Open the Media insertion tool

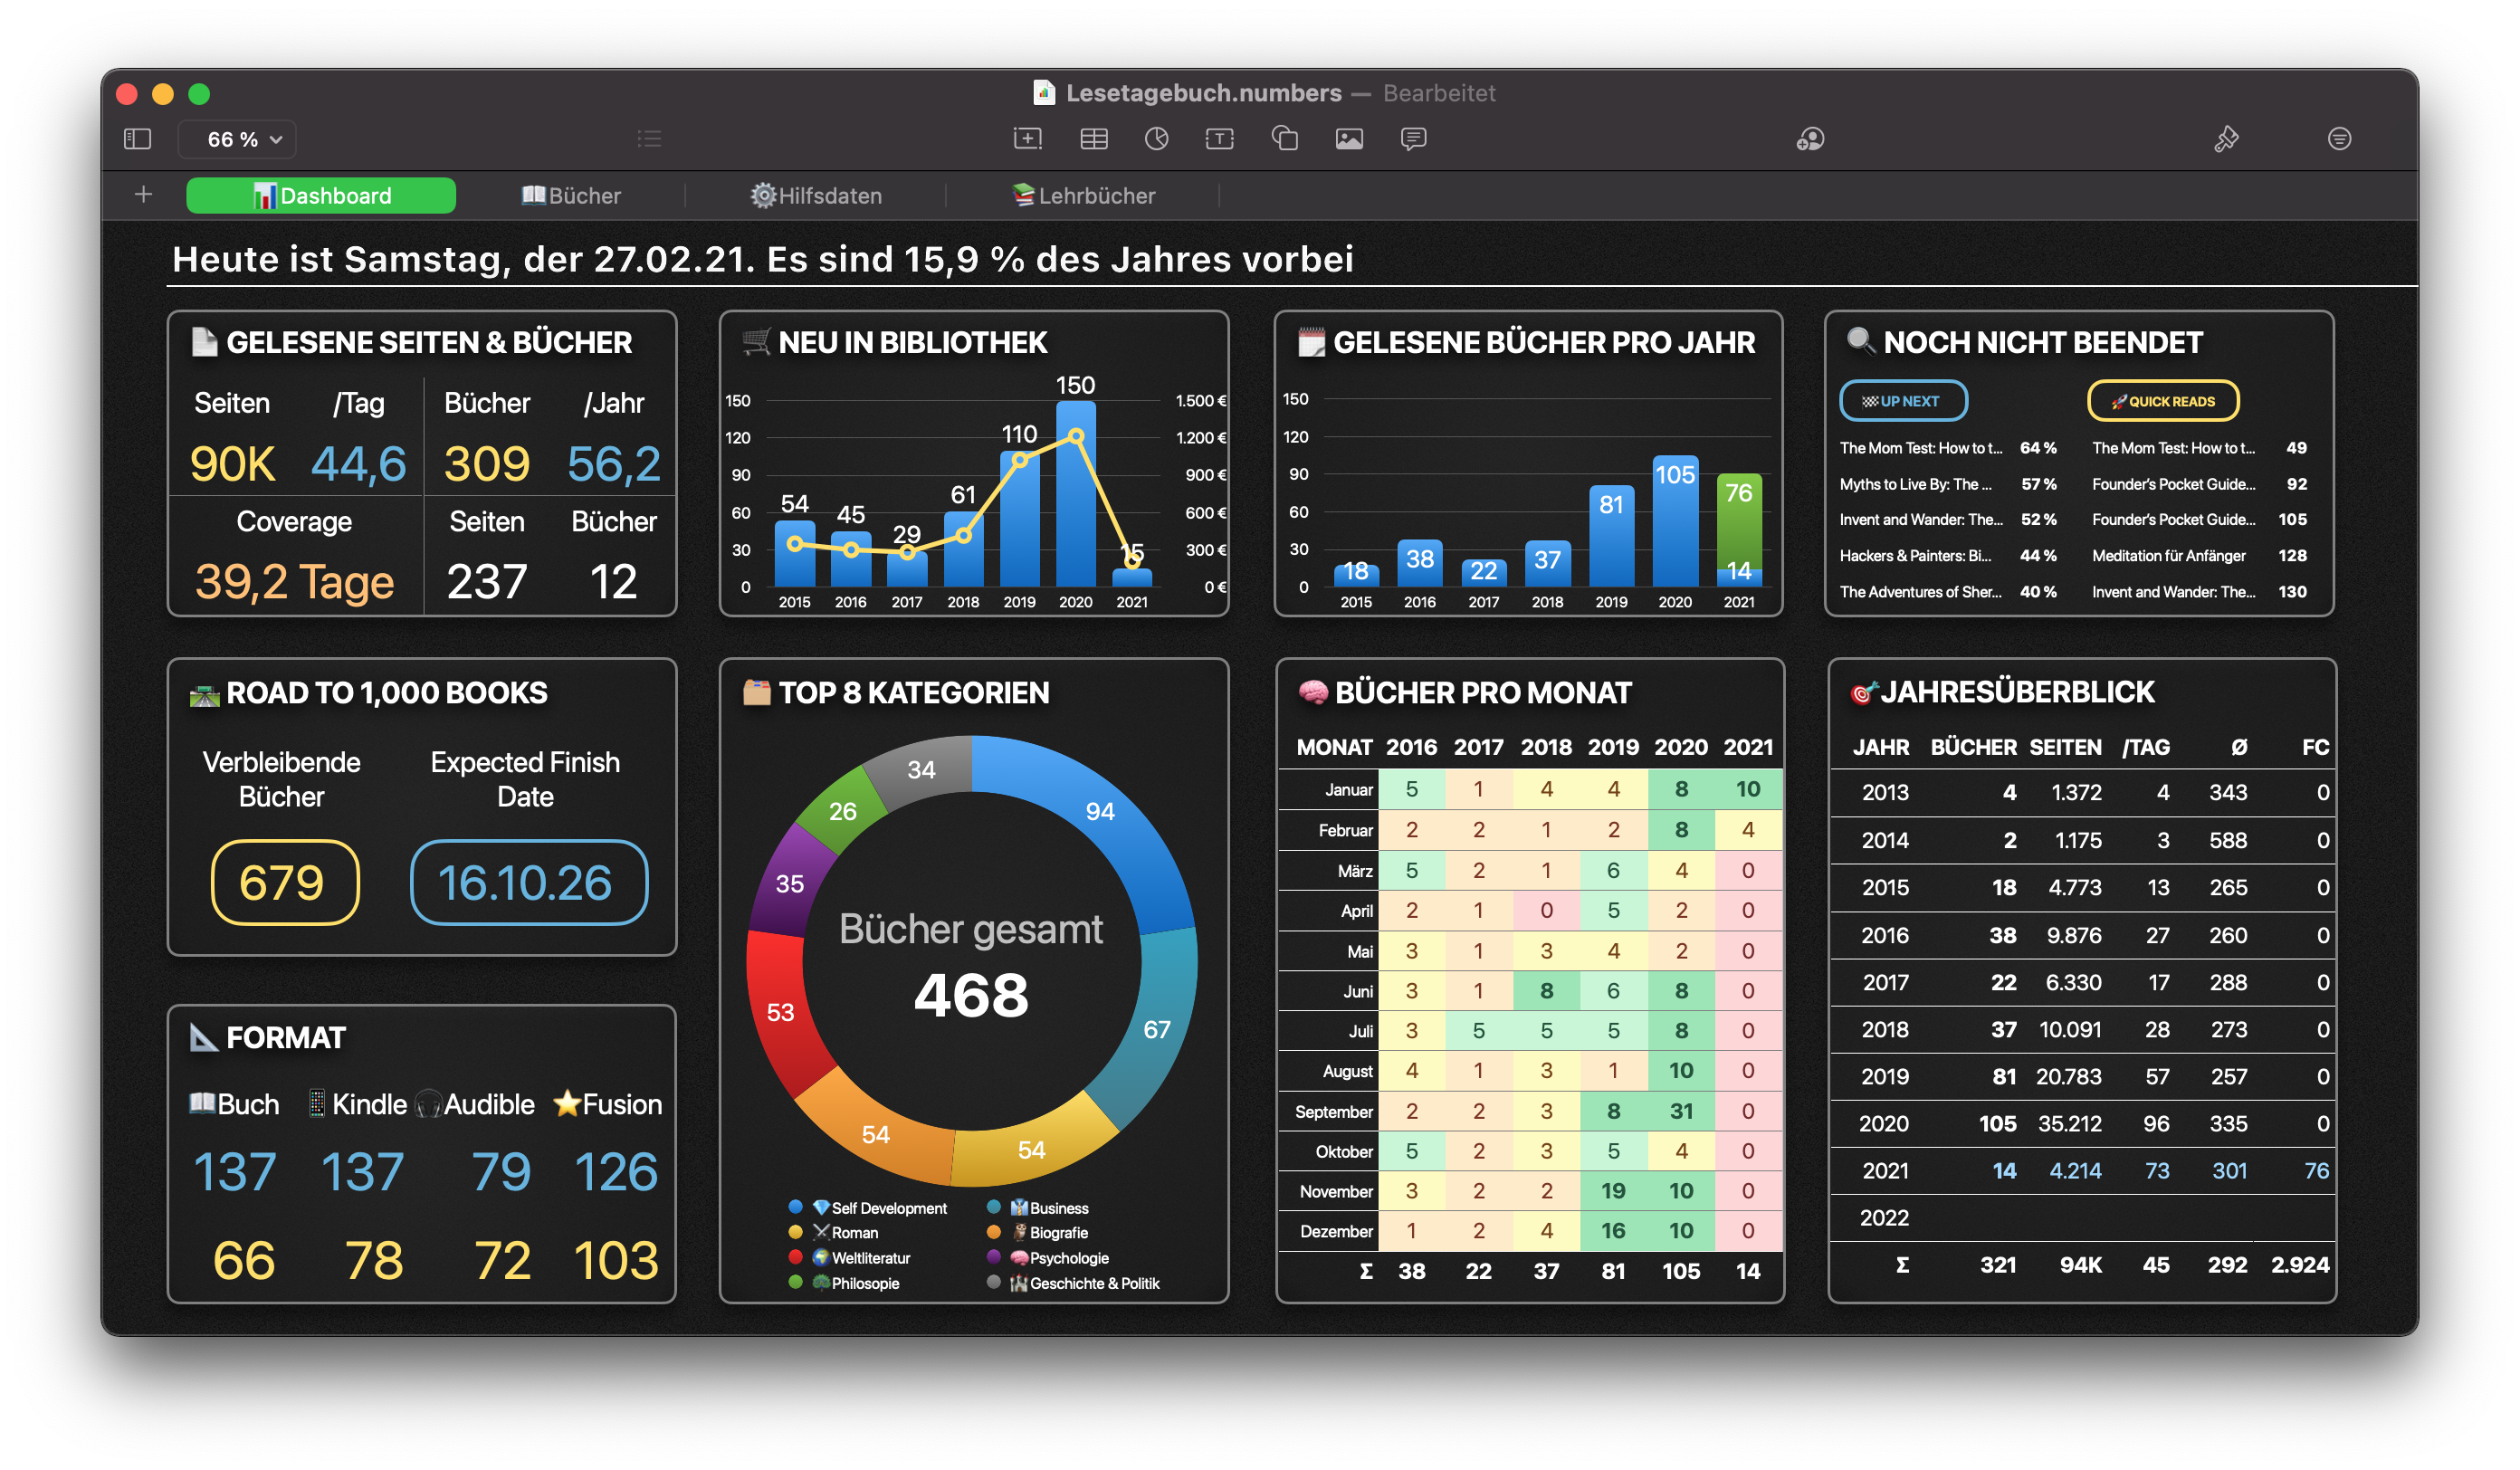click(1349, 139)
